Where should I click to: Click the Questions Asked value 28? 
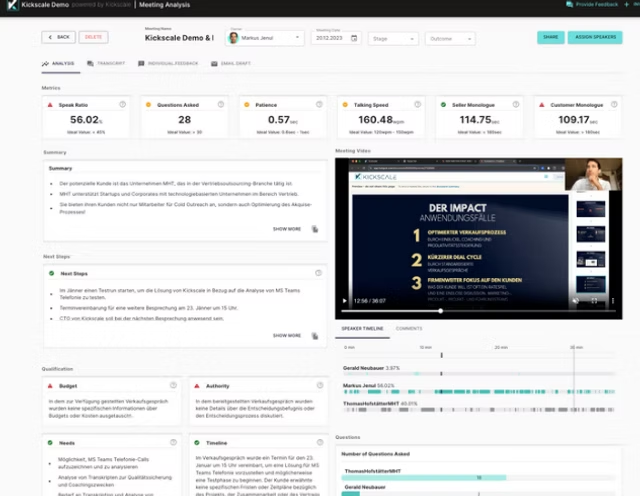click(184, 120)
